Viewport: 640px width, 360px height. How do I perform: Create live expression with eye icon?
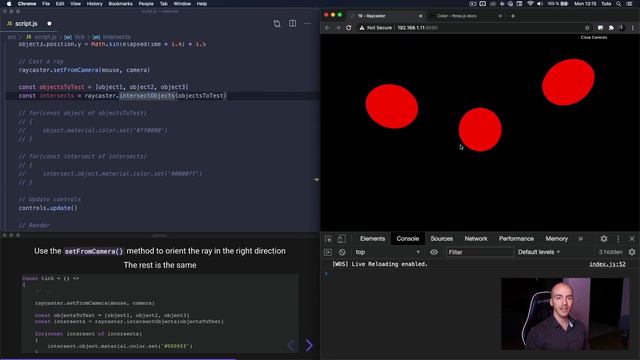tap(434, 252)
